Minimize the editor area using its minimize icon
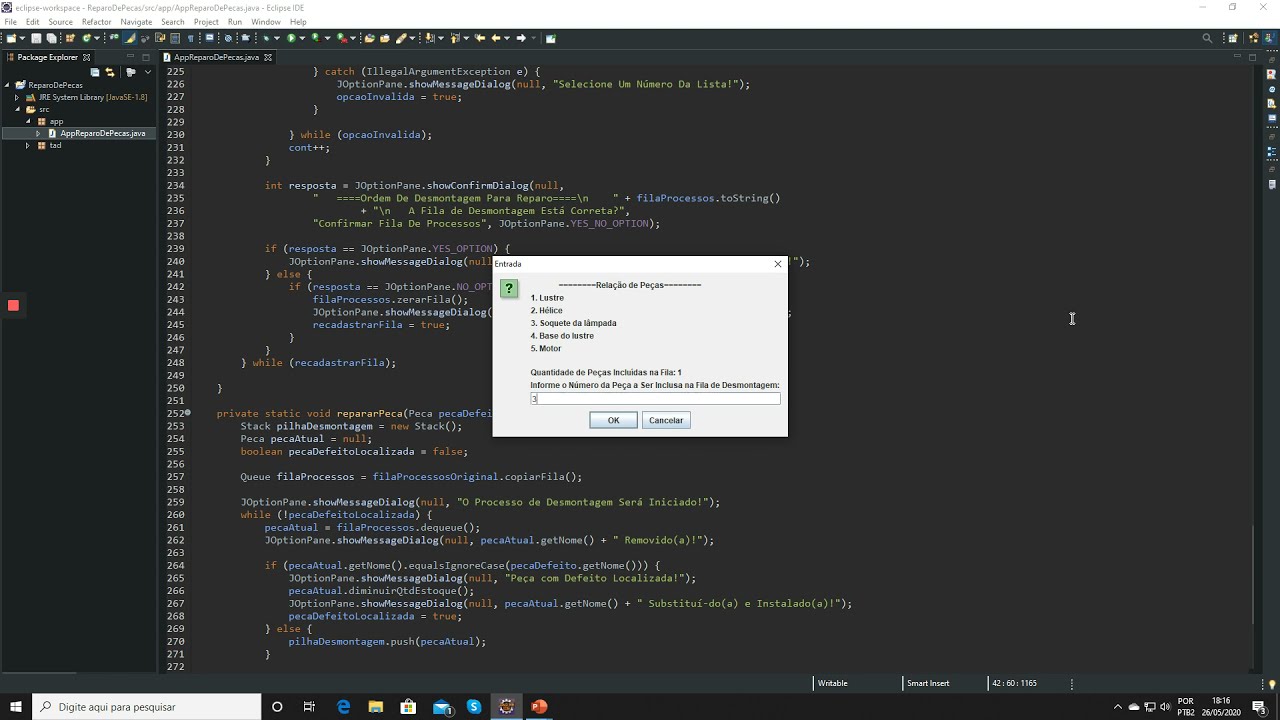The height and width of the screenshot is (720, 1280). tap(1237, 56)
